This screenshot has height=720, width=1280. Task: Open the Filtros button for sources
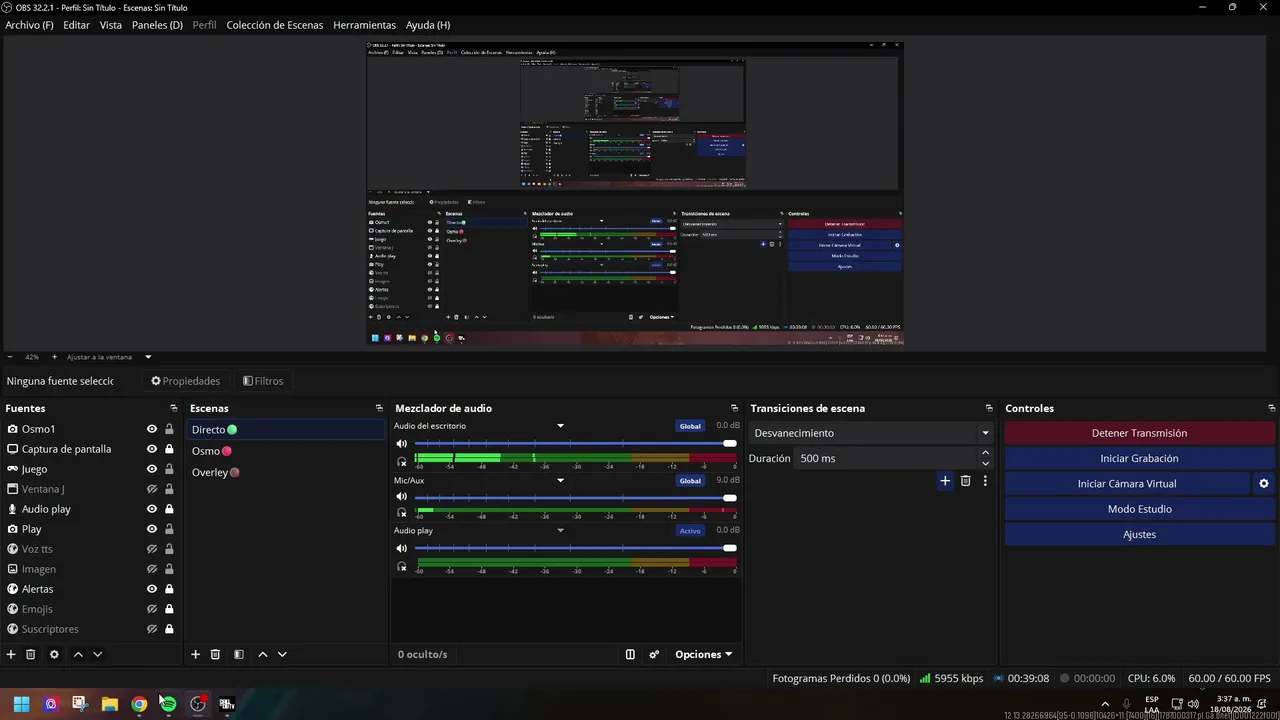click(x=263, y=381)
